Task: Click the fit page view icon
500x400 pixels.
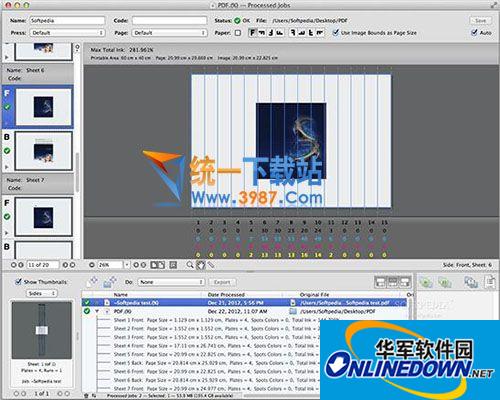Action: coord(173,265)
